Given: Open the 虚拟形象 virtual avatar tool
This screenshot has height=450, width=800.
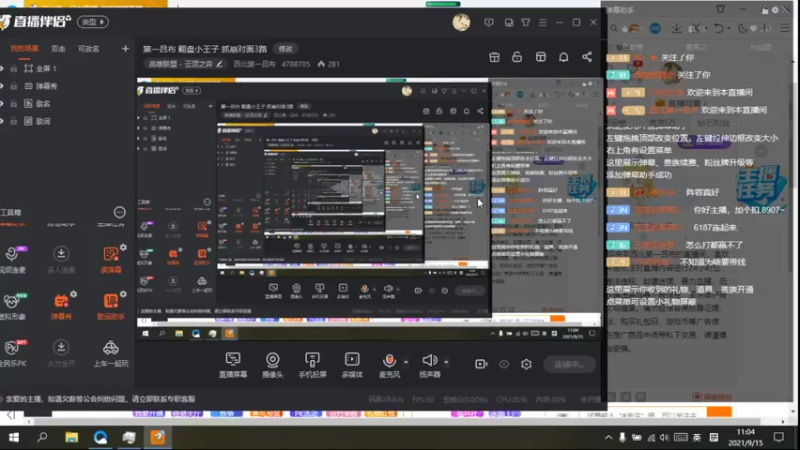Looking at the screenshot, I should click(x=13, y=307).
